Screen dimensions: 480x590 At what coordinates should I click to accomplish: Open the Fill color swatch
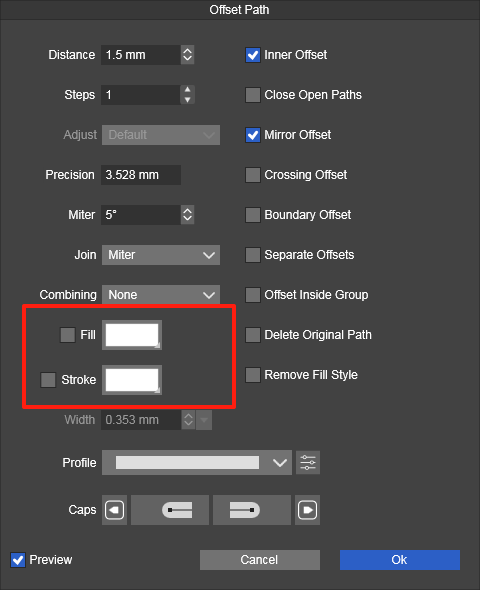132,335
